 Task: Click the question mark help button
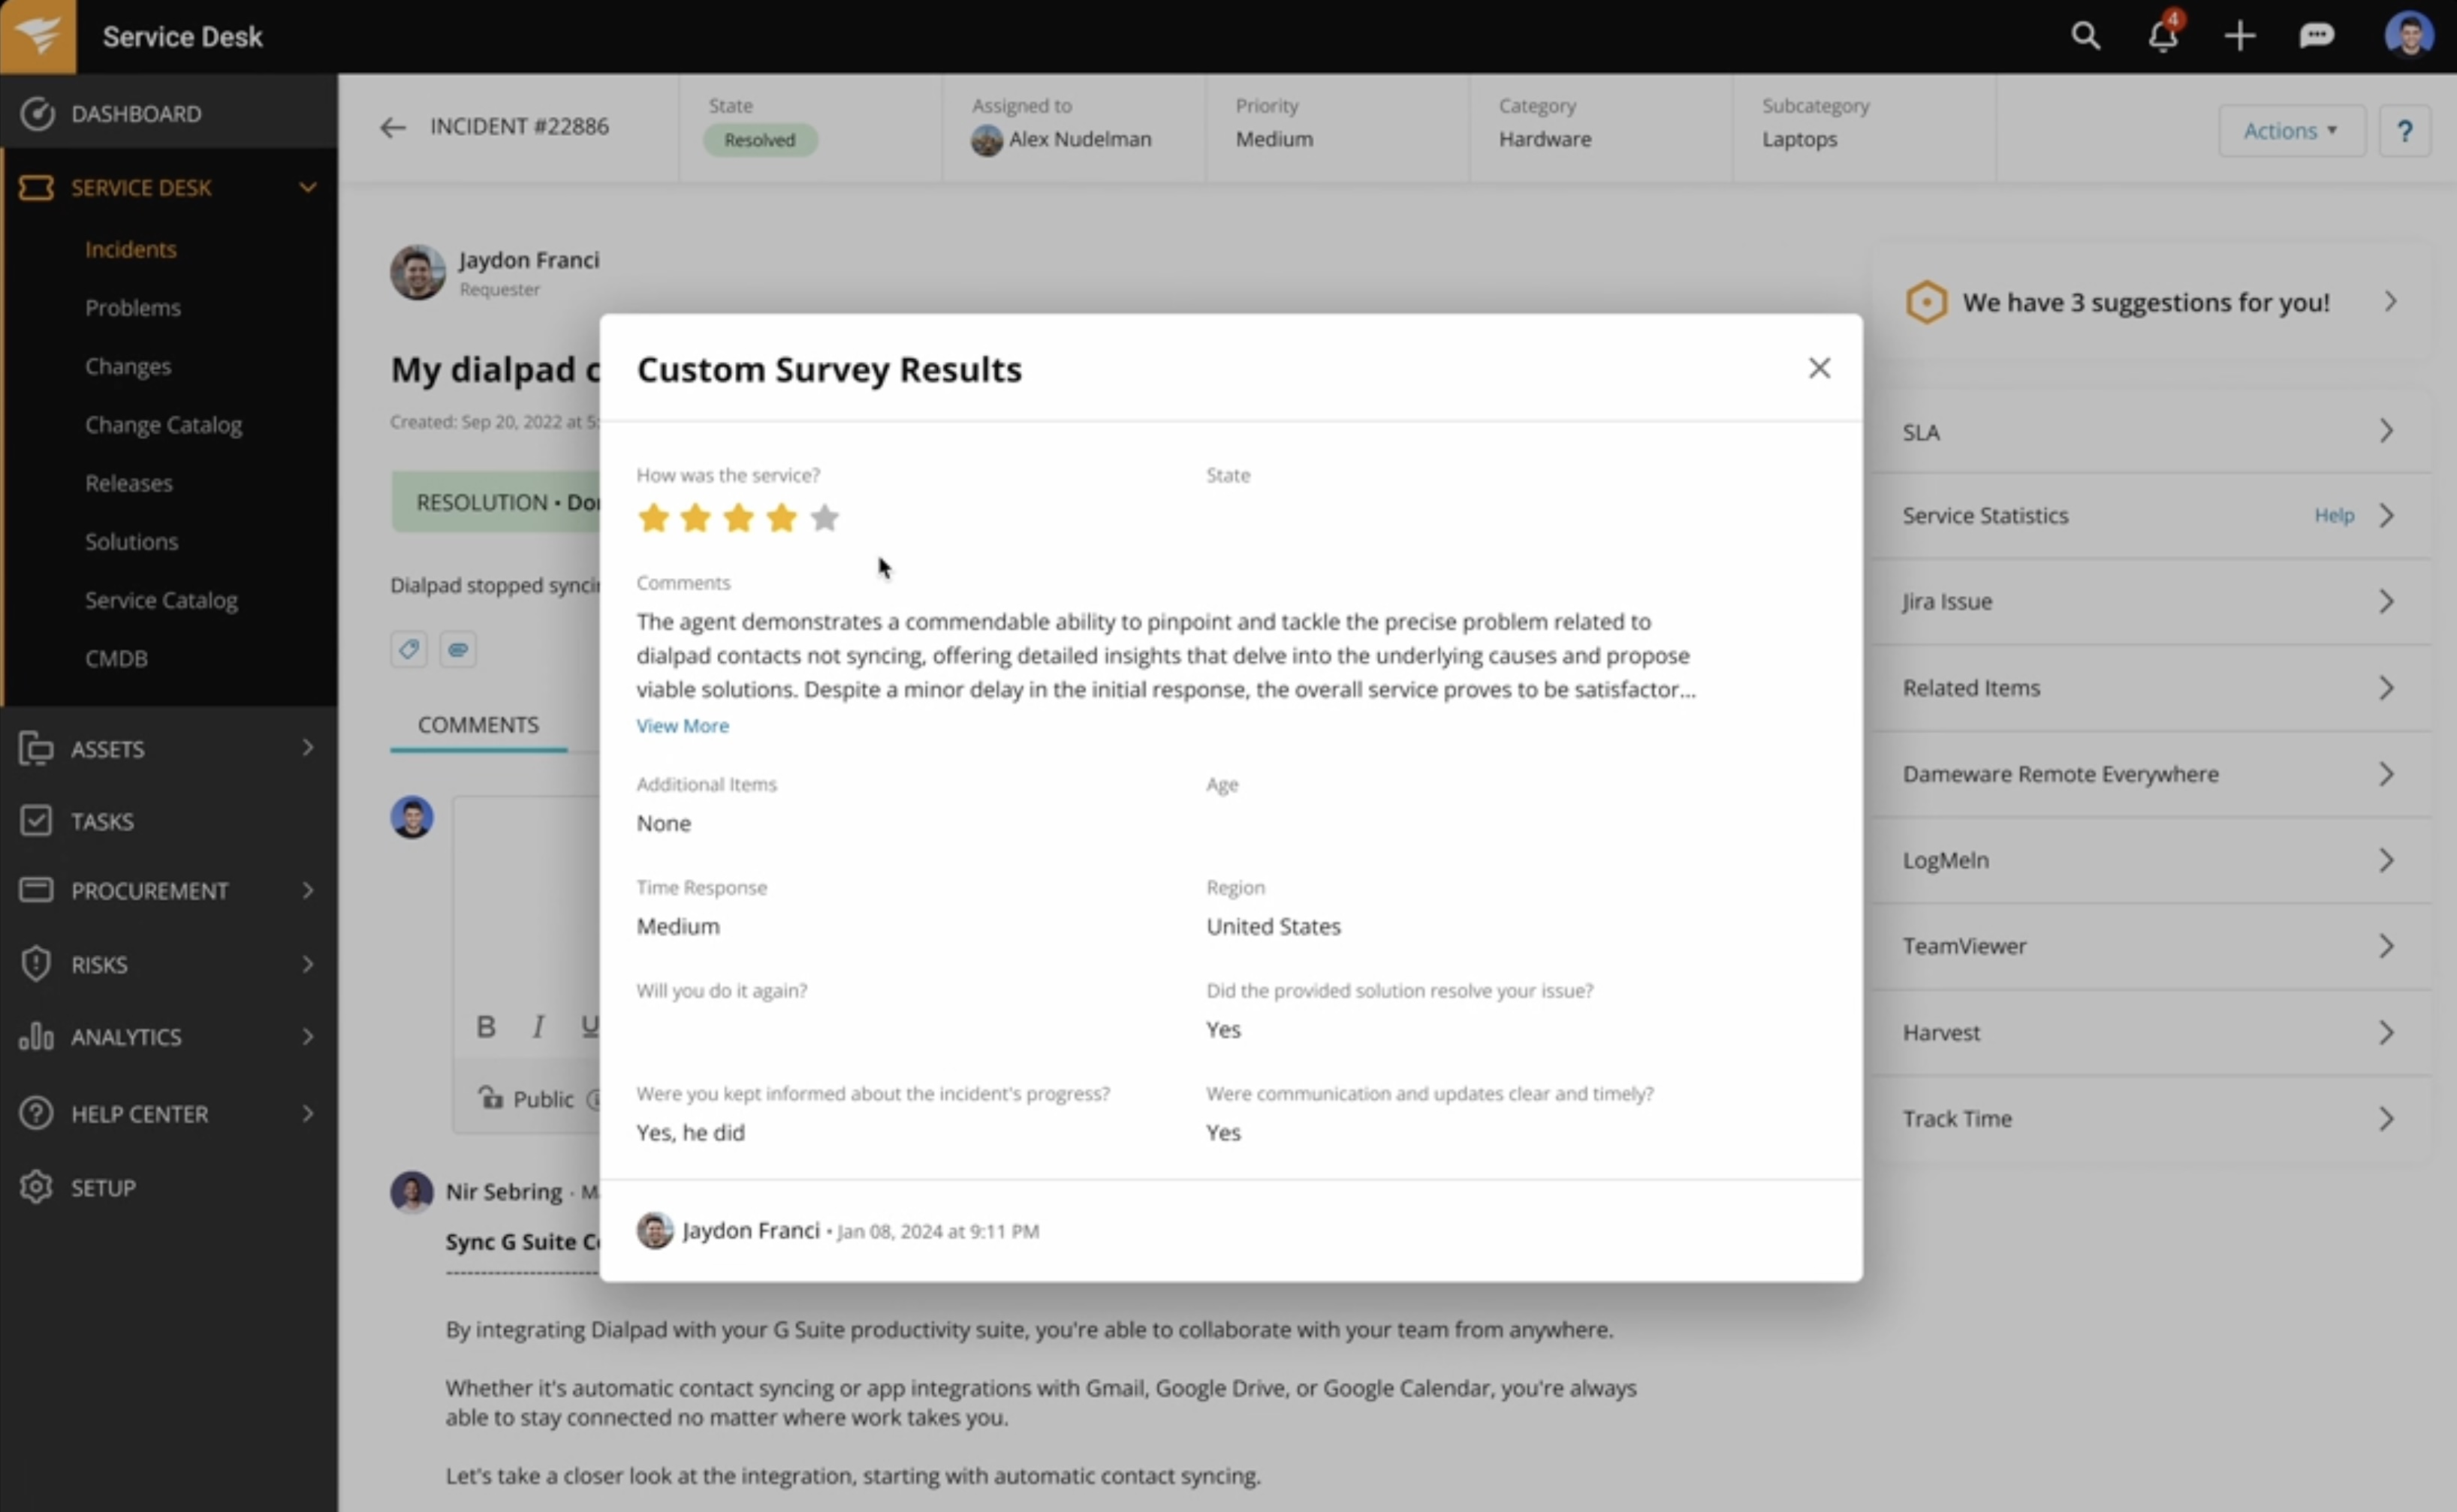click(x=2404, y=131)
